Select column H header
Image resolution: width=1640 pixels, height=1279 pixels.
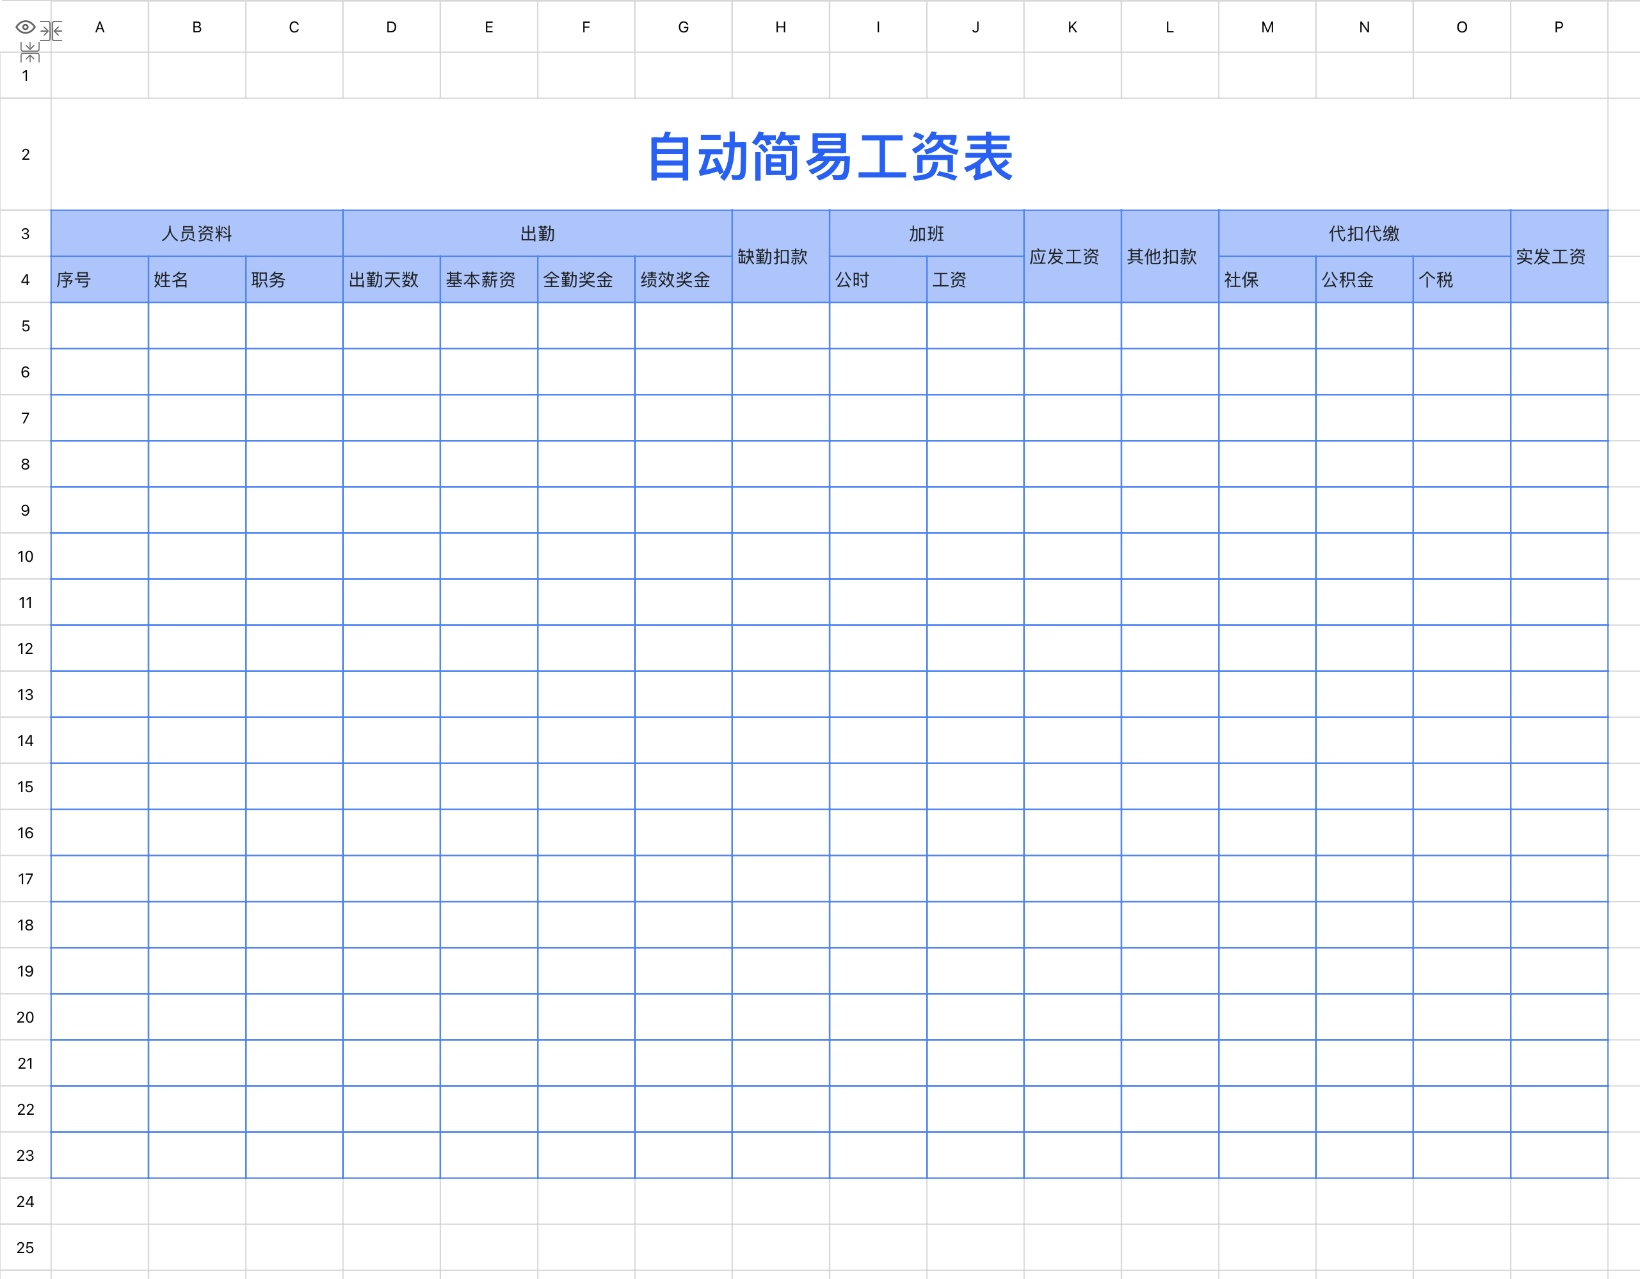[x=781, y=27]
